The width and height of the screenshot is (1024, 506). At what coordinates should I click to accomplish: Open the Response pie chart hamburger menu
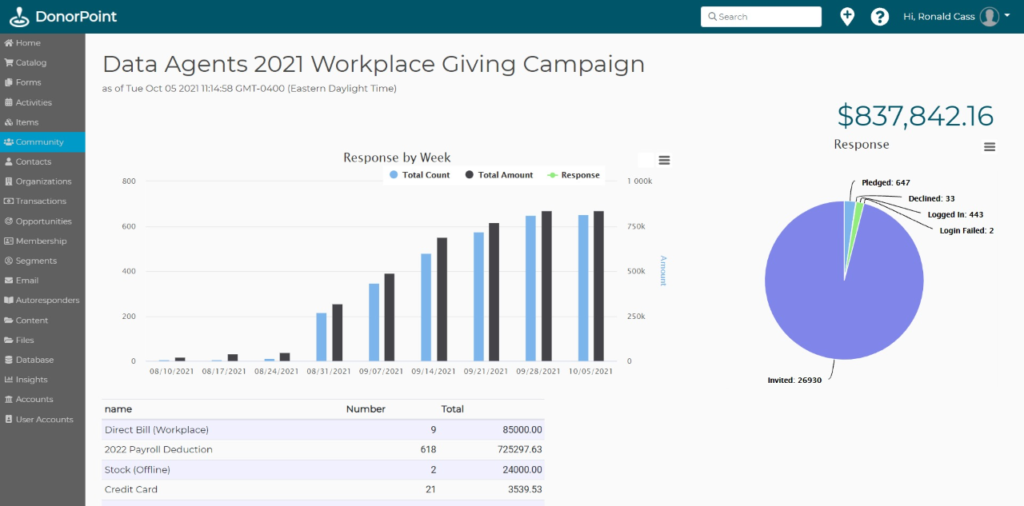989,147
